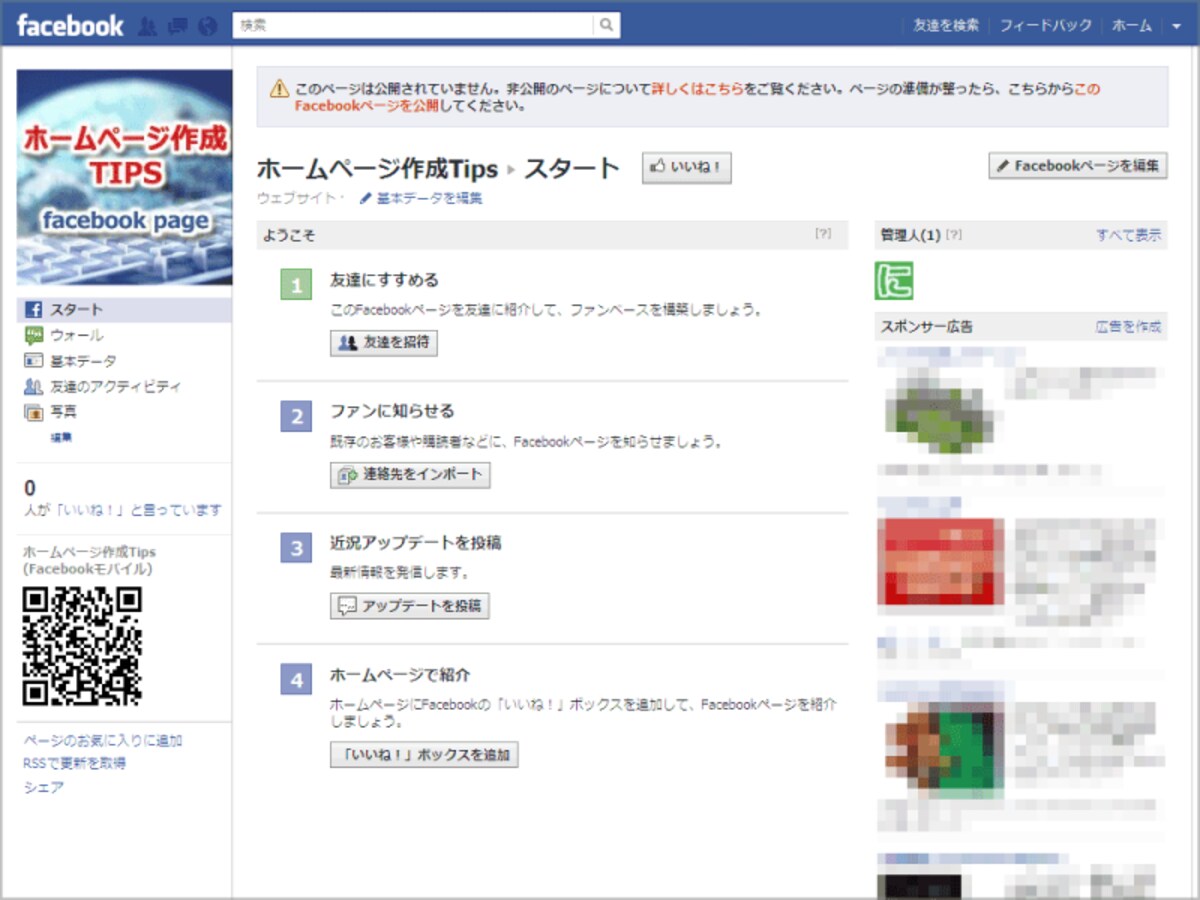
Task: Click the warning triangle icon
Action: (x=279, y=89)
